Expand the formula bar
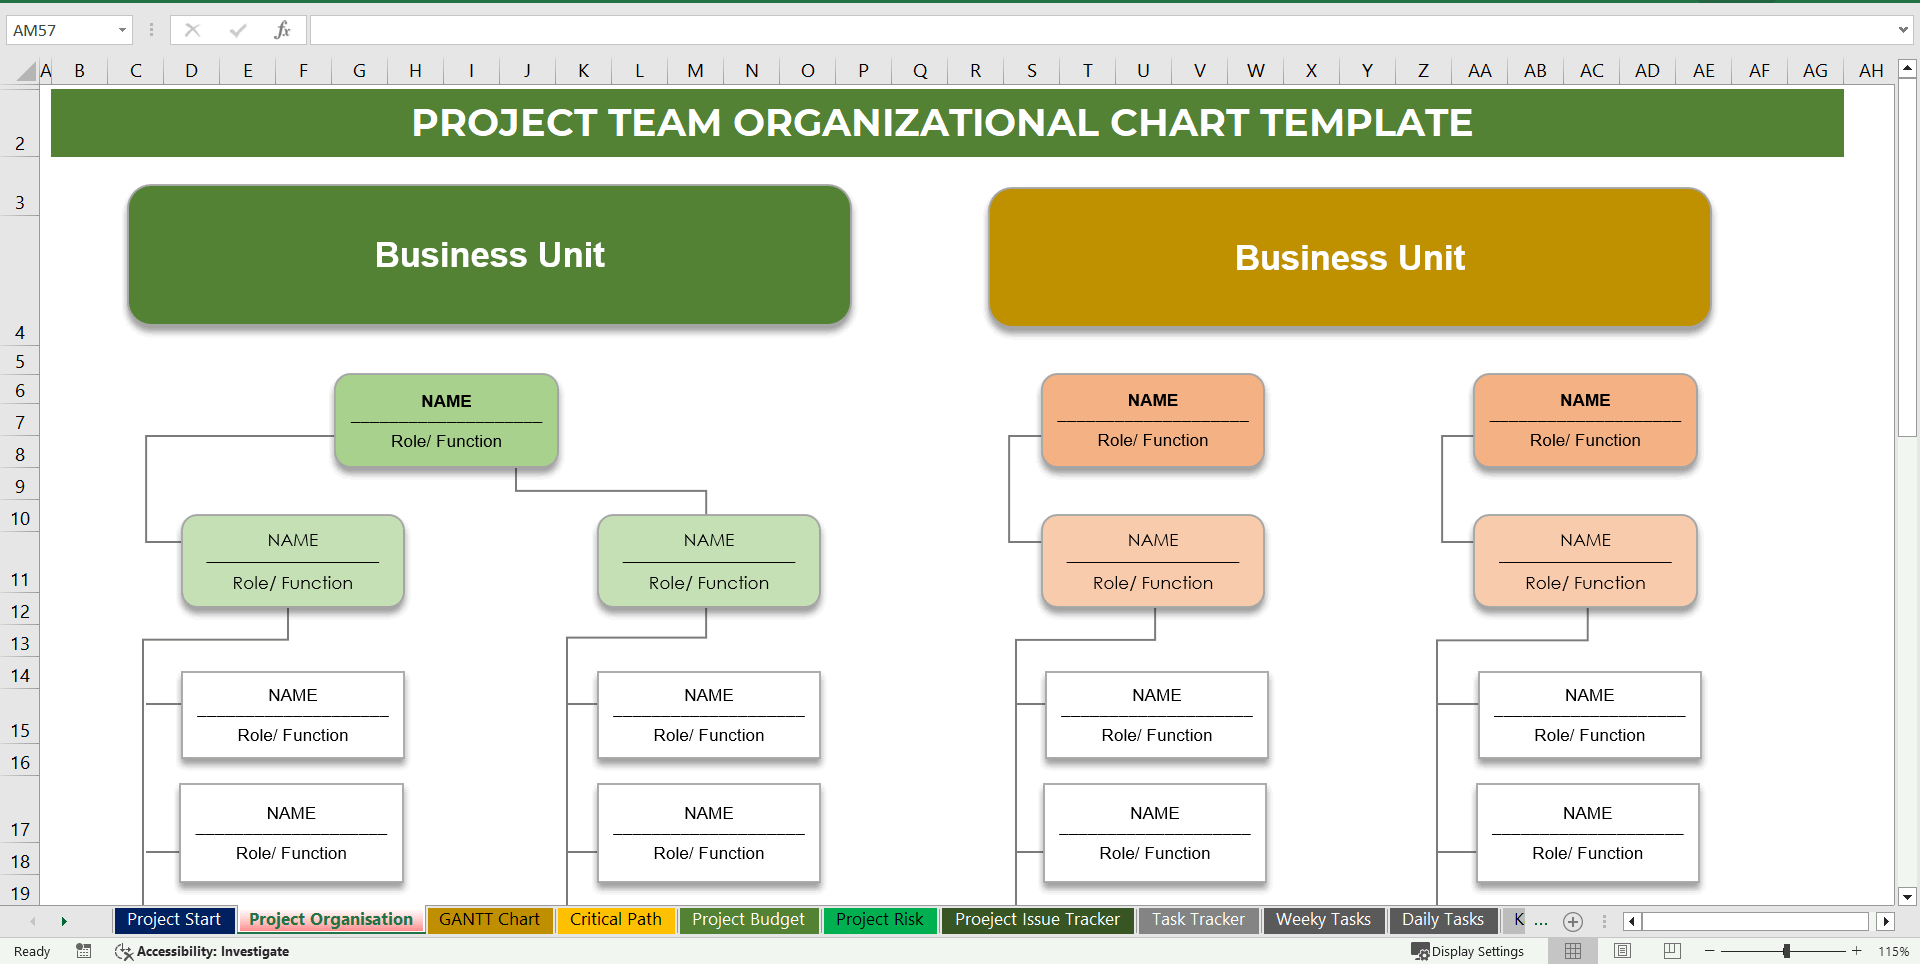The height and width of the screenshot is (966, 1920). [1904, 30]
